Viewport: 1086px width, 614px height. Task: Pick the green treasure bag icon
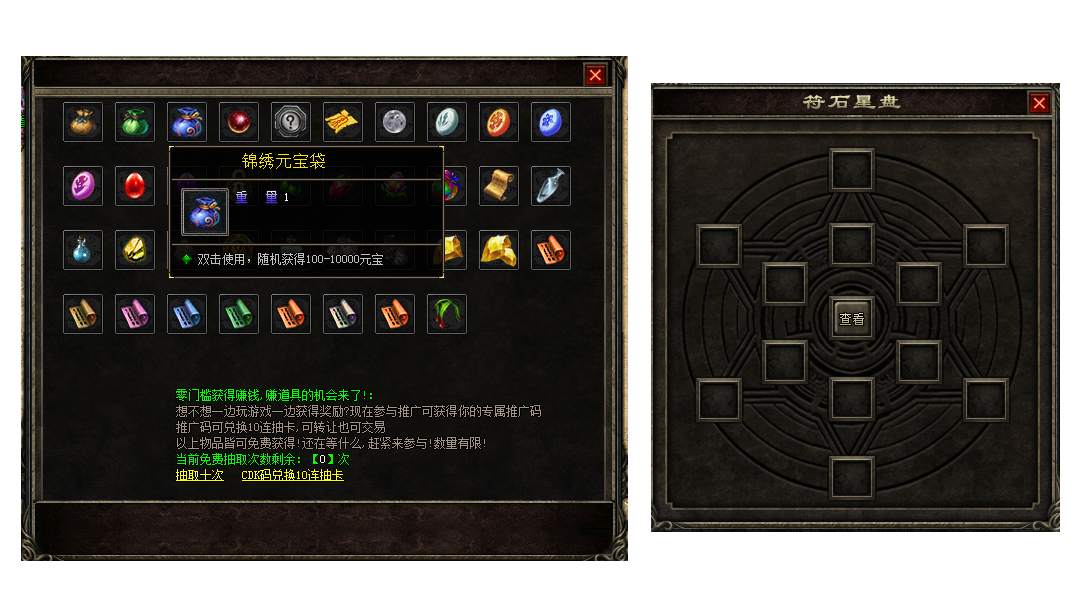(135, 122)
